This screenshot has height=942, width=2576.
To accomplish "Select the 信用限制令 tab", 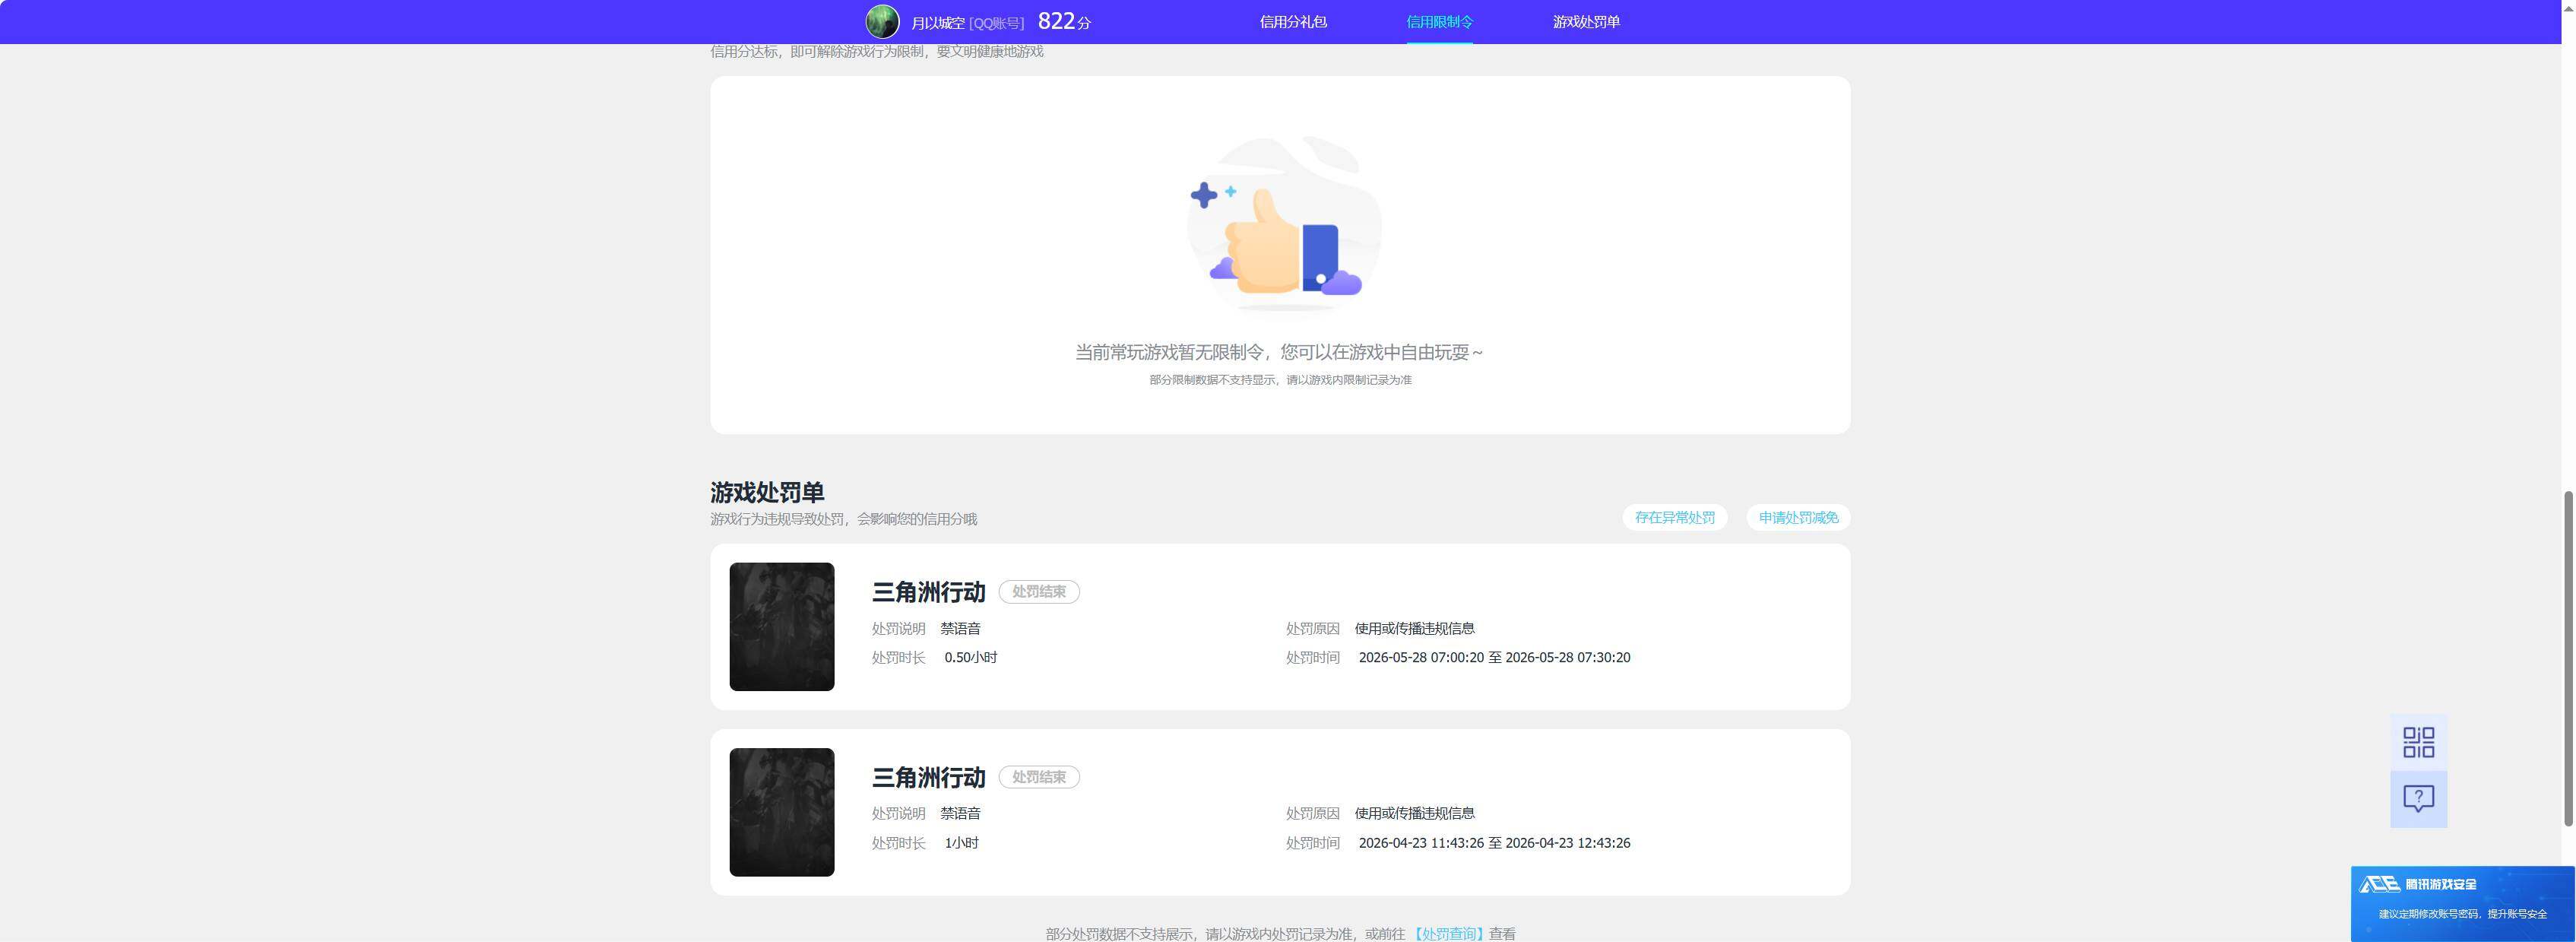I will (x=1439, y=22).
